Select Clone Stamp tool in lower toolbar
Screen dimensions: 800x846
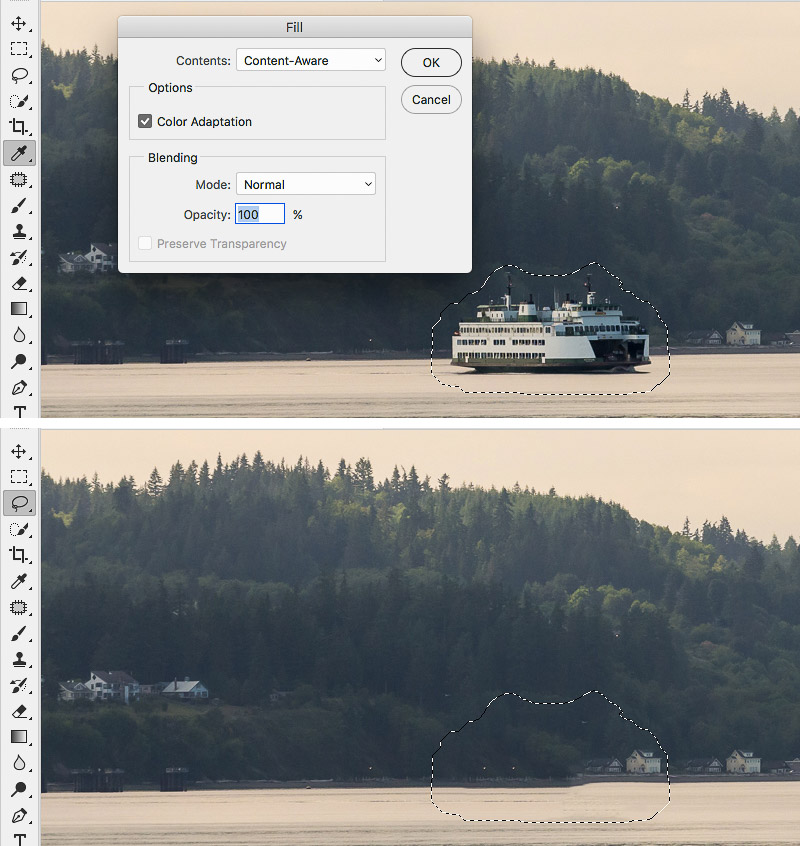tap(19, 659)
